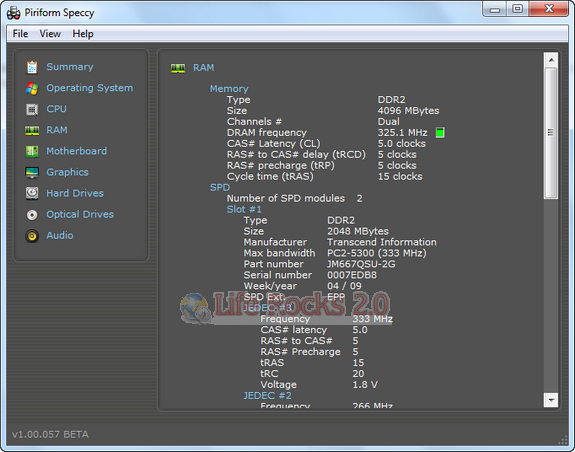
Task: Open the Summary section
Action: click(x=70, y=67)
